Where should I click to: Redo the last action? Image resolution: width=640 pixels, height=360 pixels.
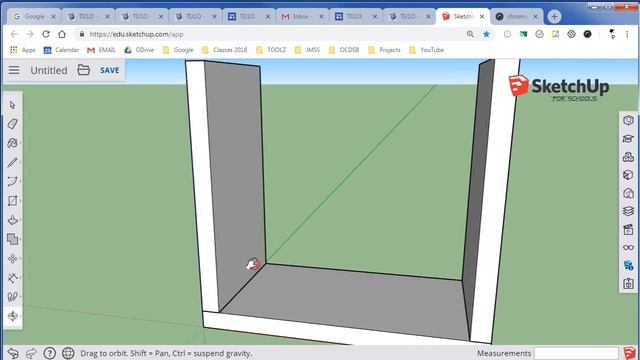(x=31, y=353)
